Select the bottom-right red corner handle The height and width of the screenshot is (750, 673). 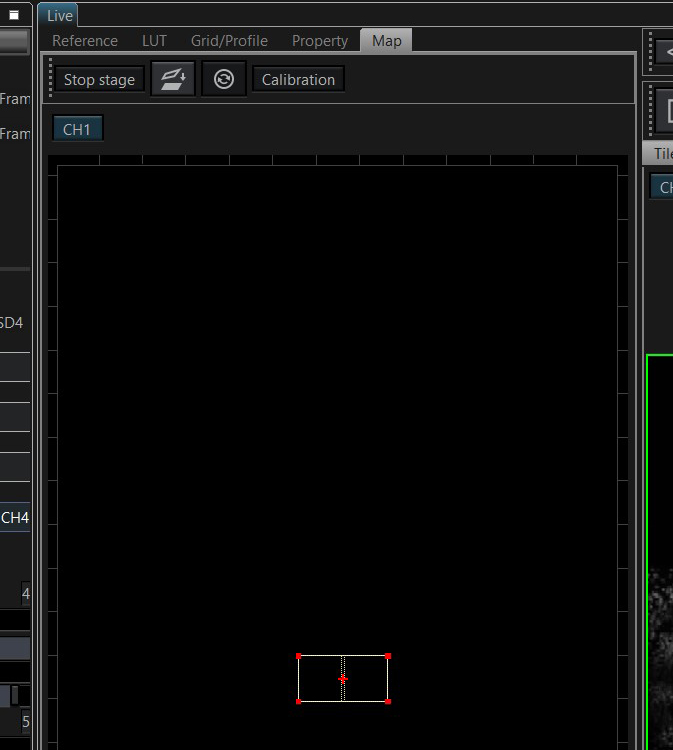(388, 702)
